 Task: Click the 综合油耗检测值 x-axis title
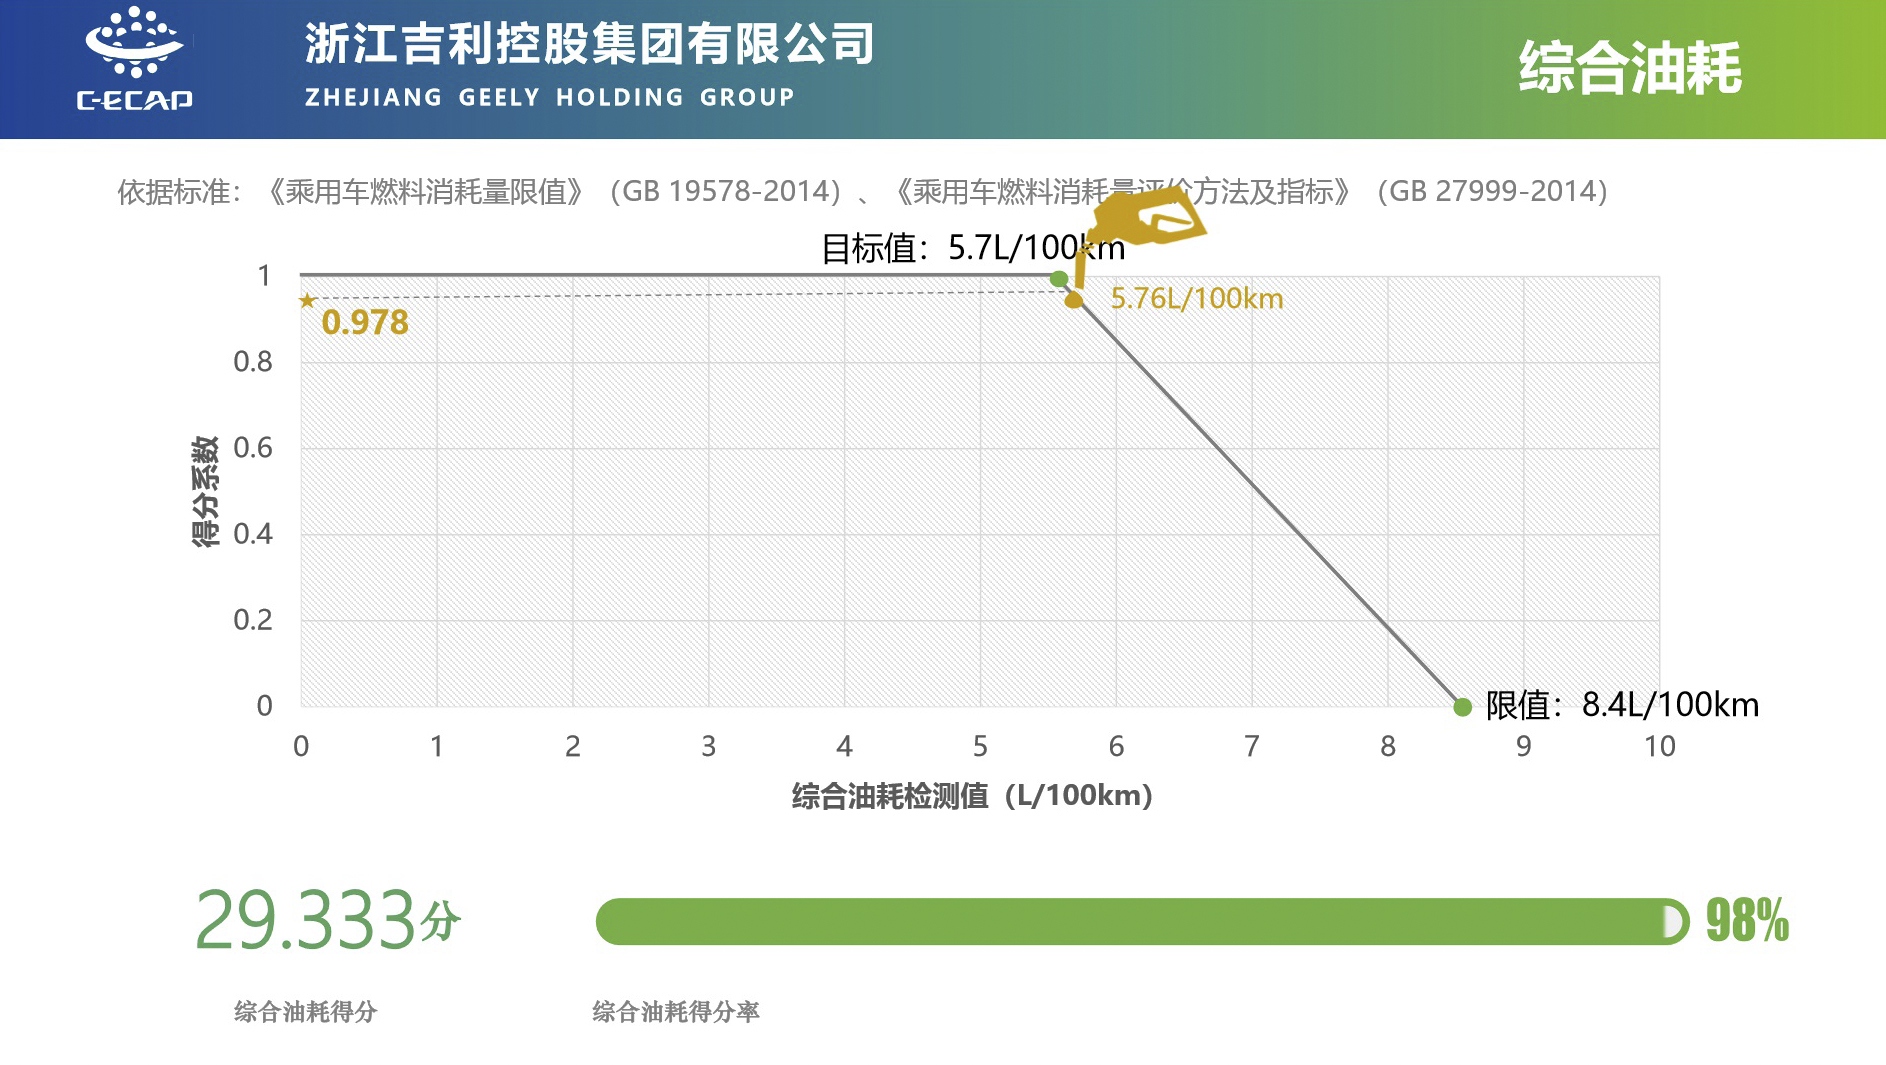pos(973,796)
